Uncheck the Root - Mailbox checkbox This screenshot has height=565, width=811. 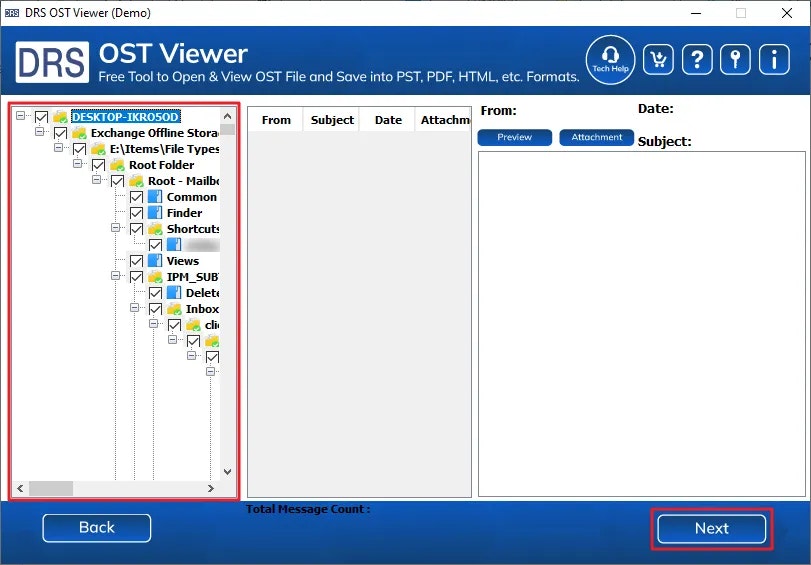click(117, 181)
